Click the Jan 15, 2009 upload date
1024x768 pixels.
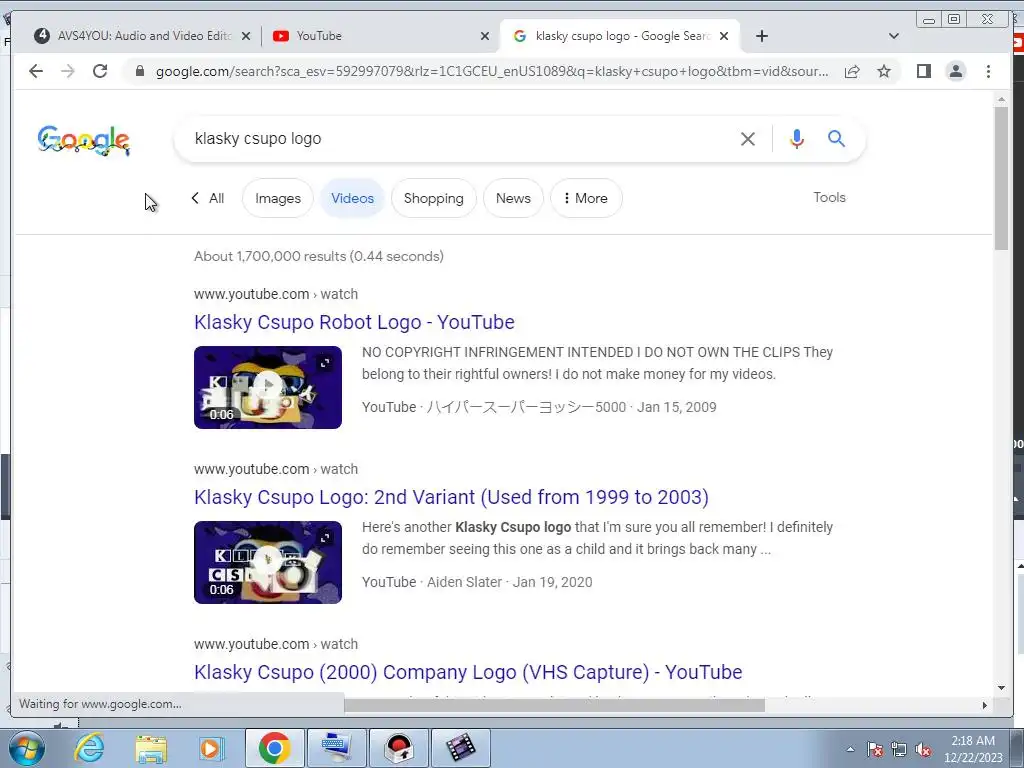click(677, 407)
